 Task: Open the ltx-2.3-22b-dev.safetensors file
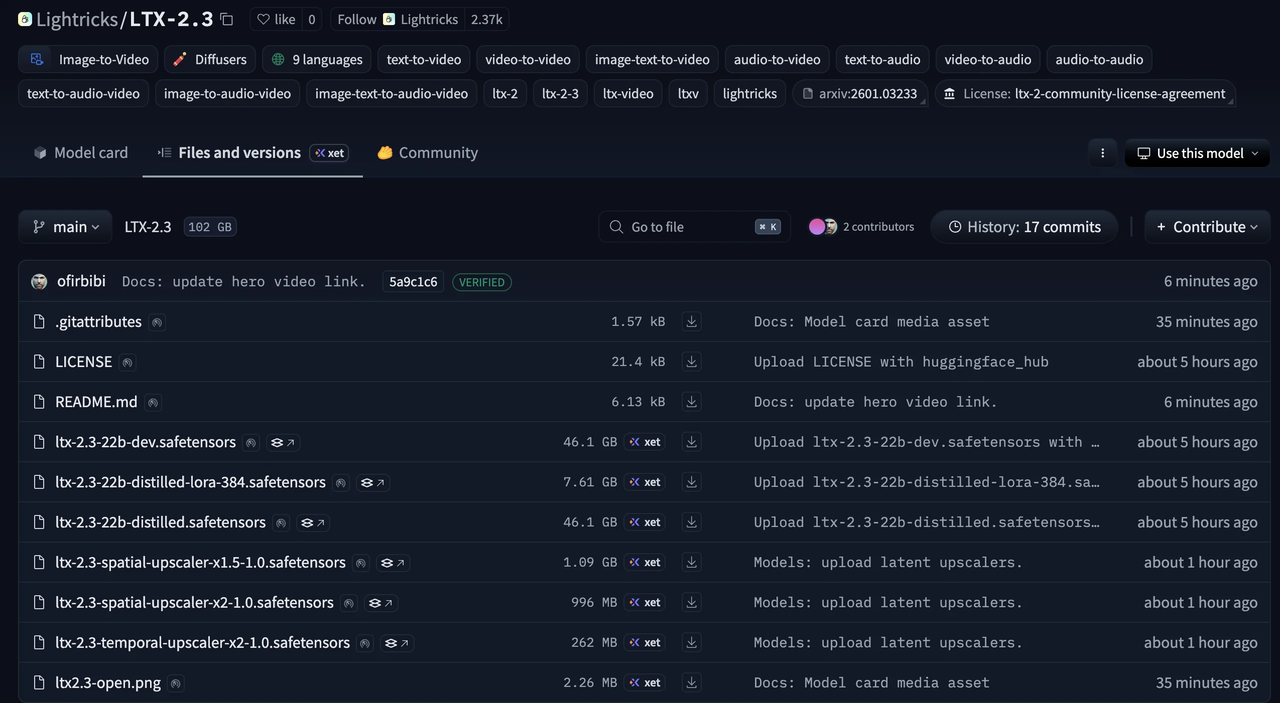145,442
